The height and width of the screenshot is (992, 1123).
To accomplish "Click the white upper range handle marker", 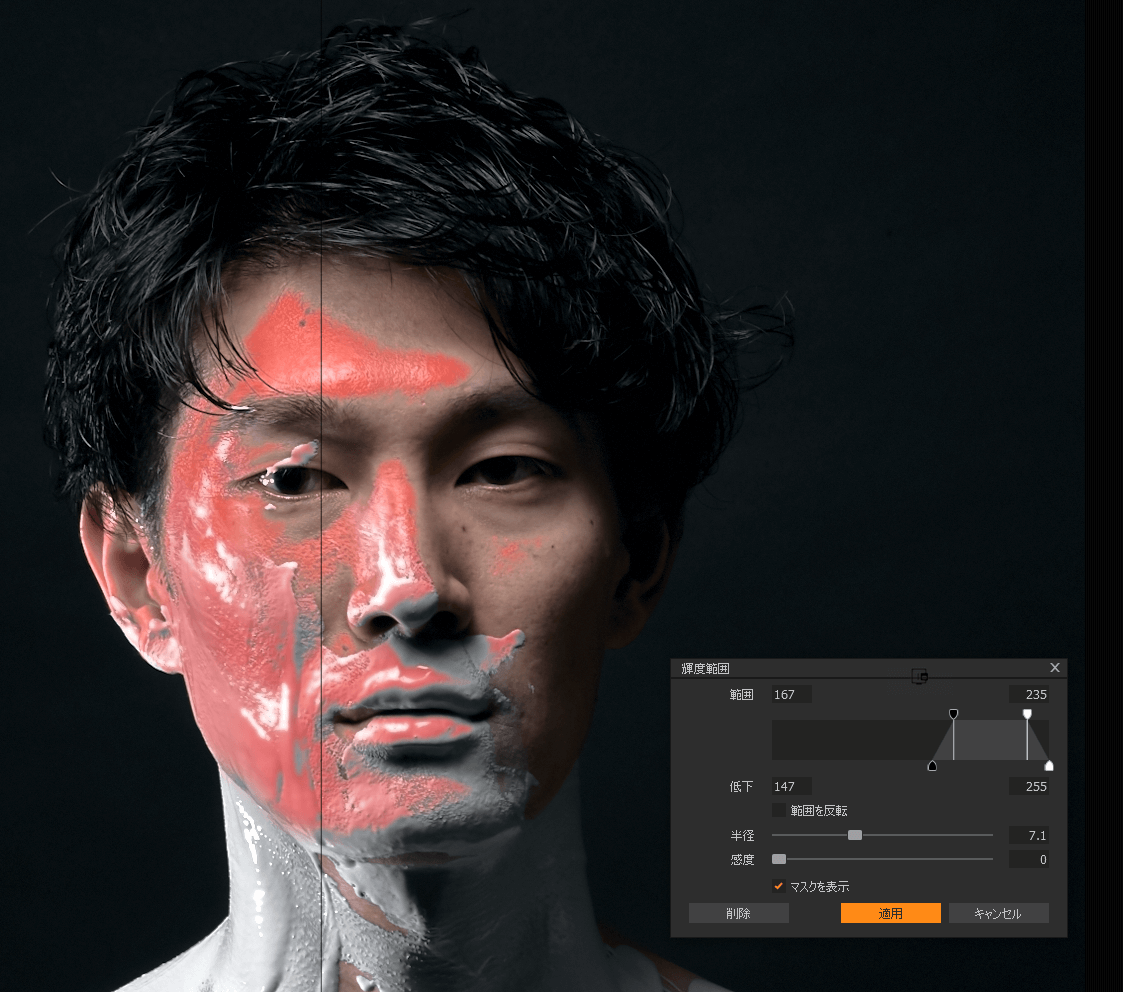I will coord(1027,714).
